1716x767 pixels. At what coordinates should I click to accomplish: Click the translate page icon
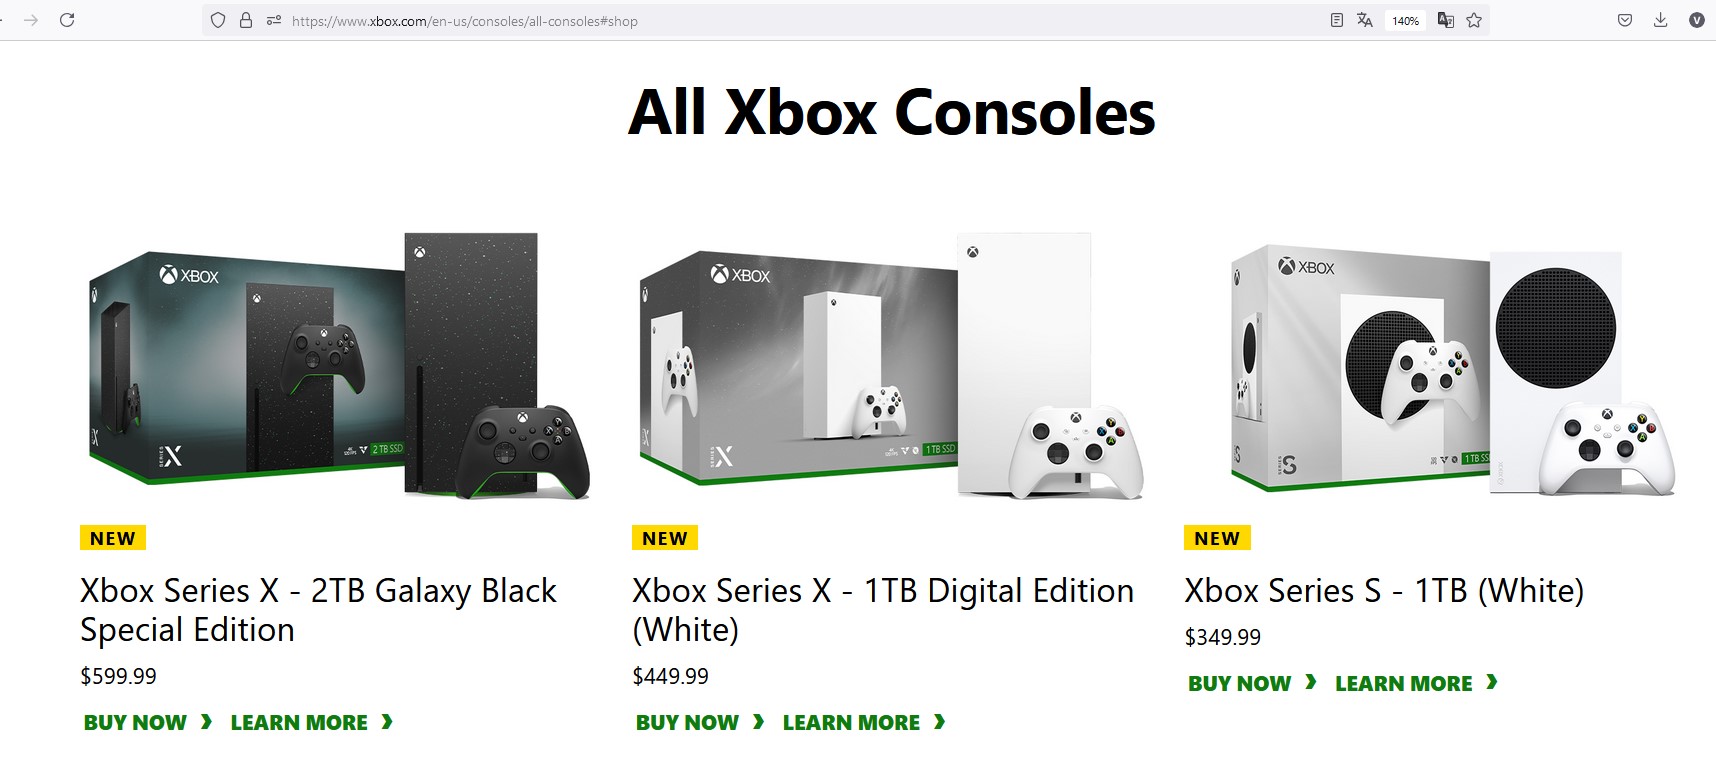[1365, 20]
